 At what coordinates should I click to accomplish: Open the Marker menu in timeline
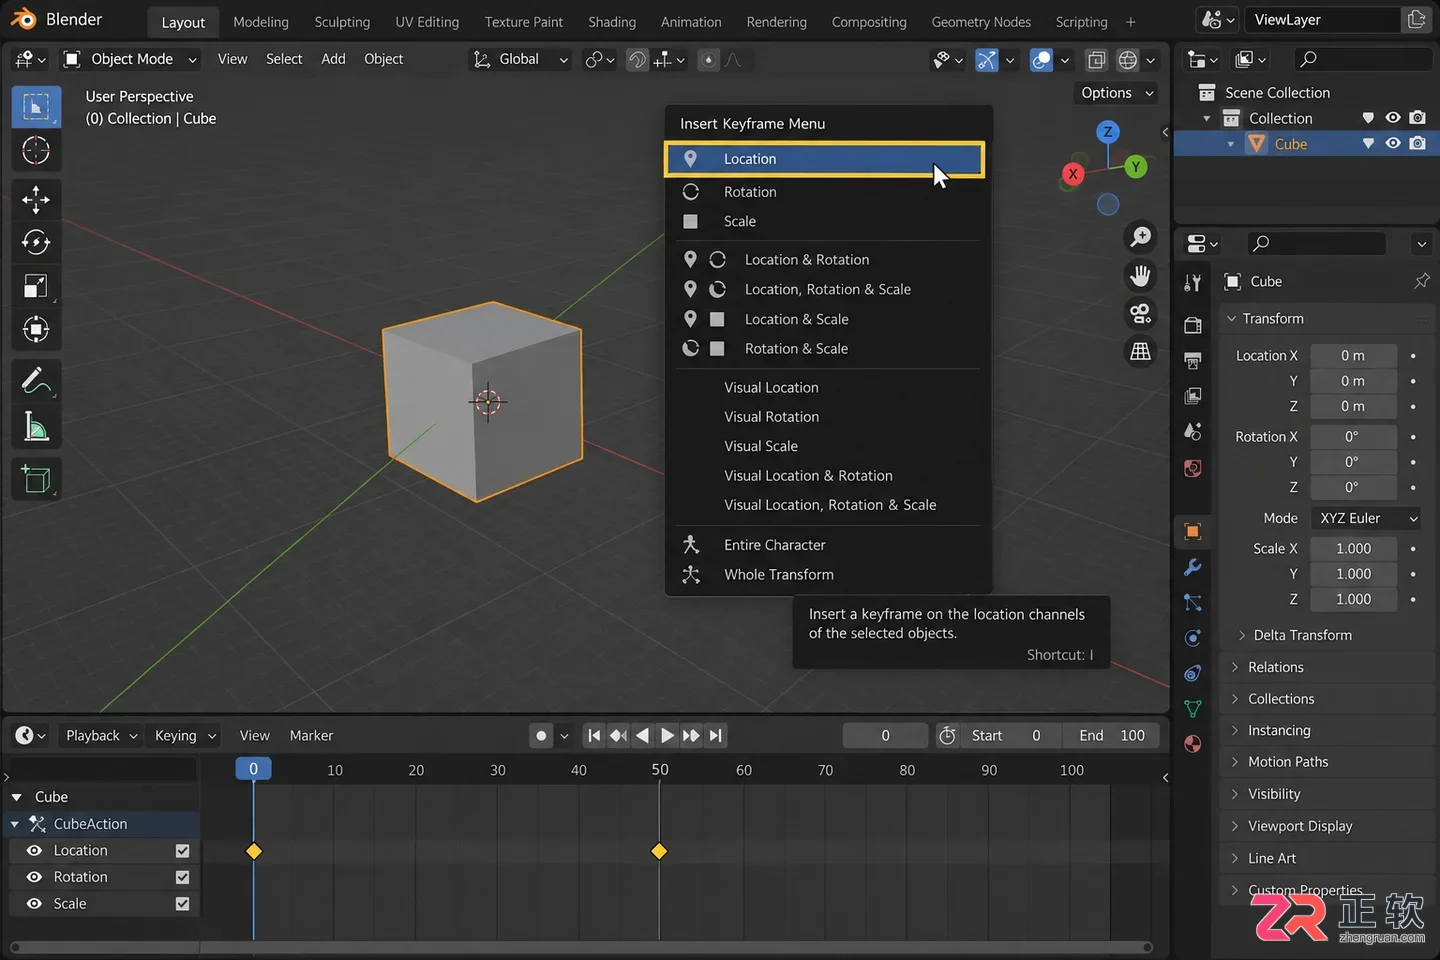tap(311, 736)
